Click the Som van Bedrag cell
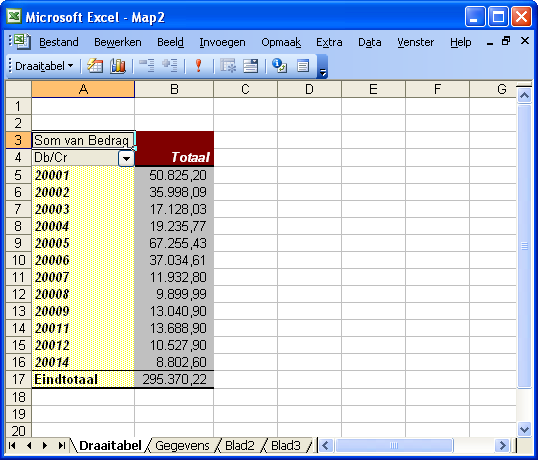The height and width of the screenshot is (460, 538). pyautogui.click(x=83, y=140)
